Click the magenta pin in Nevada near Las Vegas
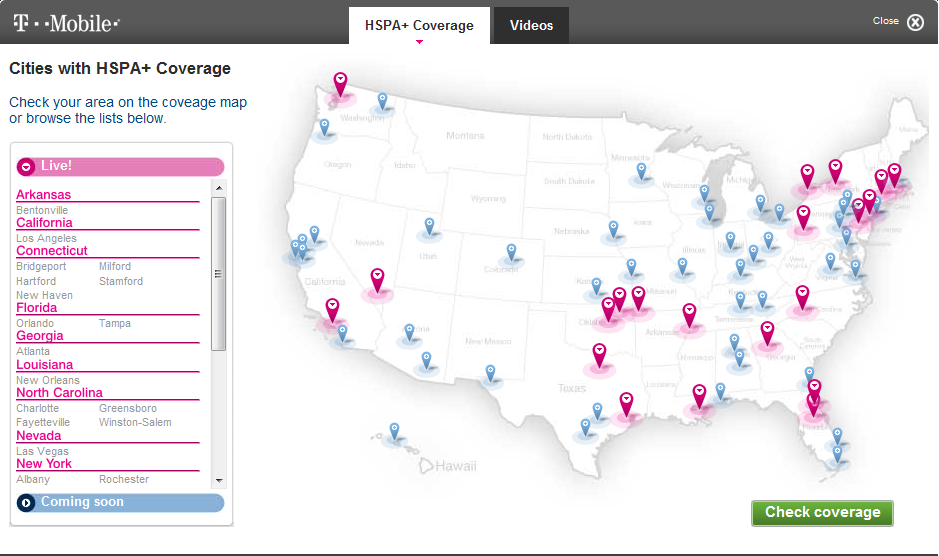Viewport: 939px width, 556px height. point(377,280)
